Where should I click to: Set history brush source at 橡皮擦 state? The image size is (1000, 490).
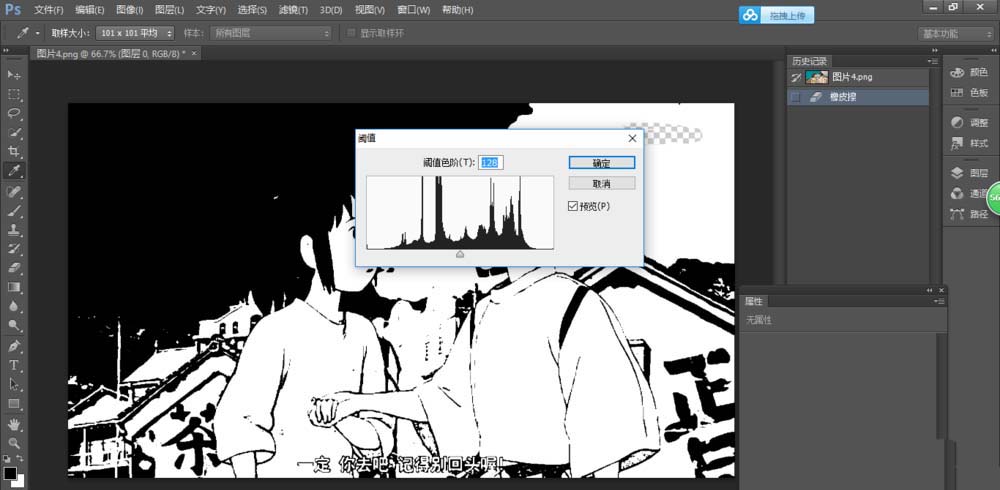[x=795, y=97]
